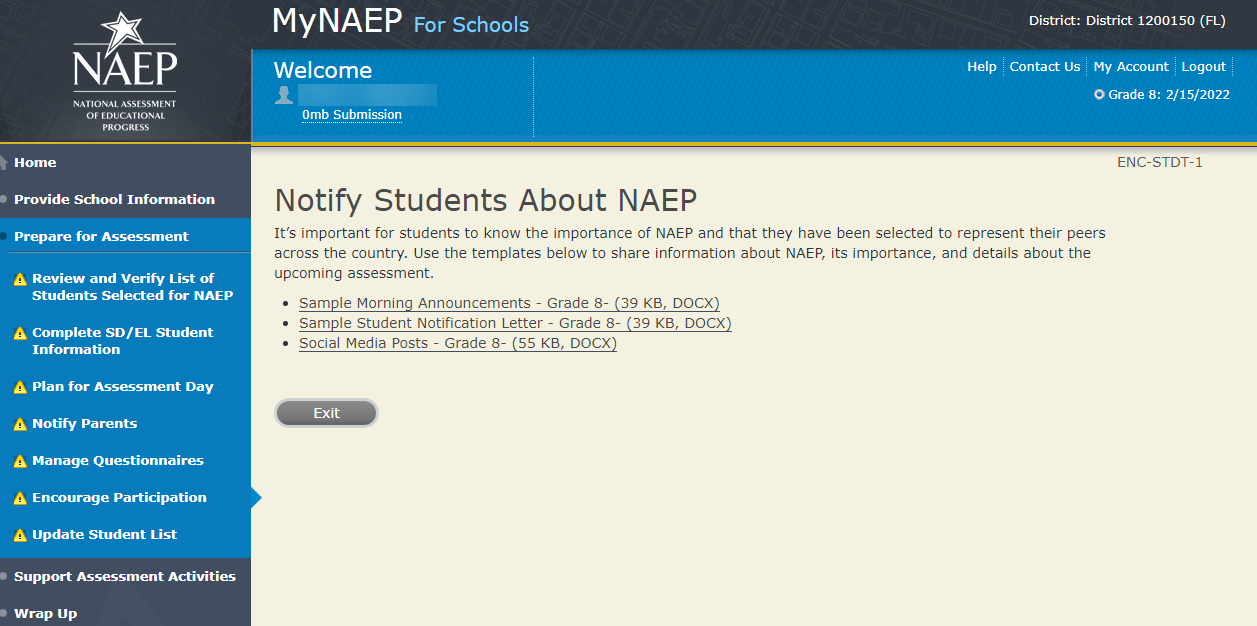1257x626 pixels.
Task: Open the Help link in header
Action: 981,66
